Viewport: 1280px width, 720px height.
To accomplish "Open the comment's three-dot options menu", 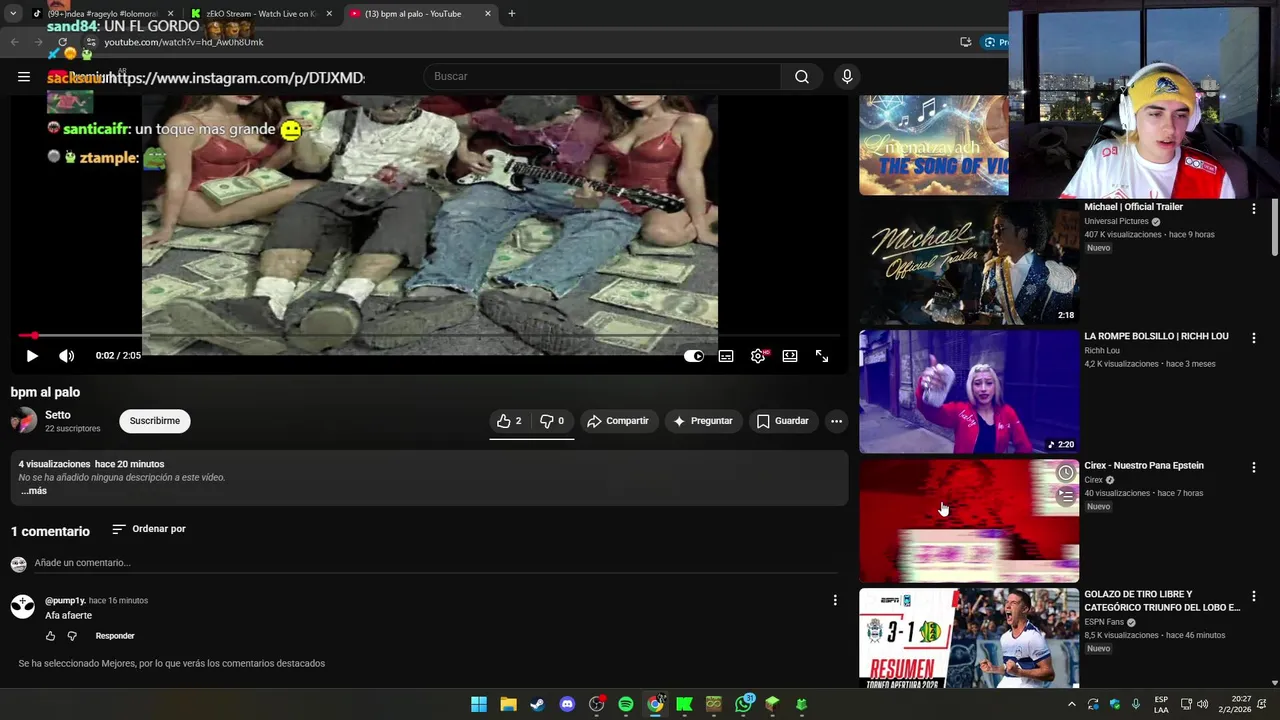I will (x=835, y=600).
